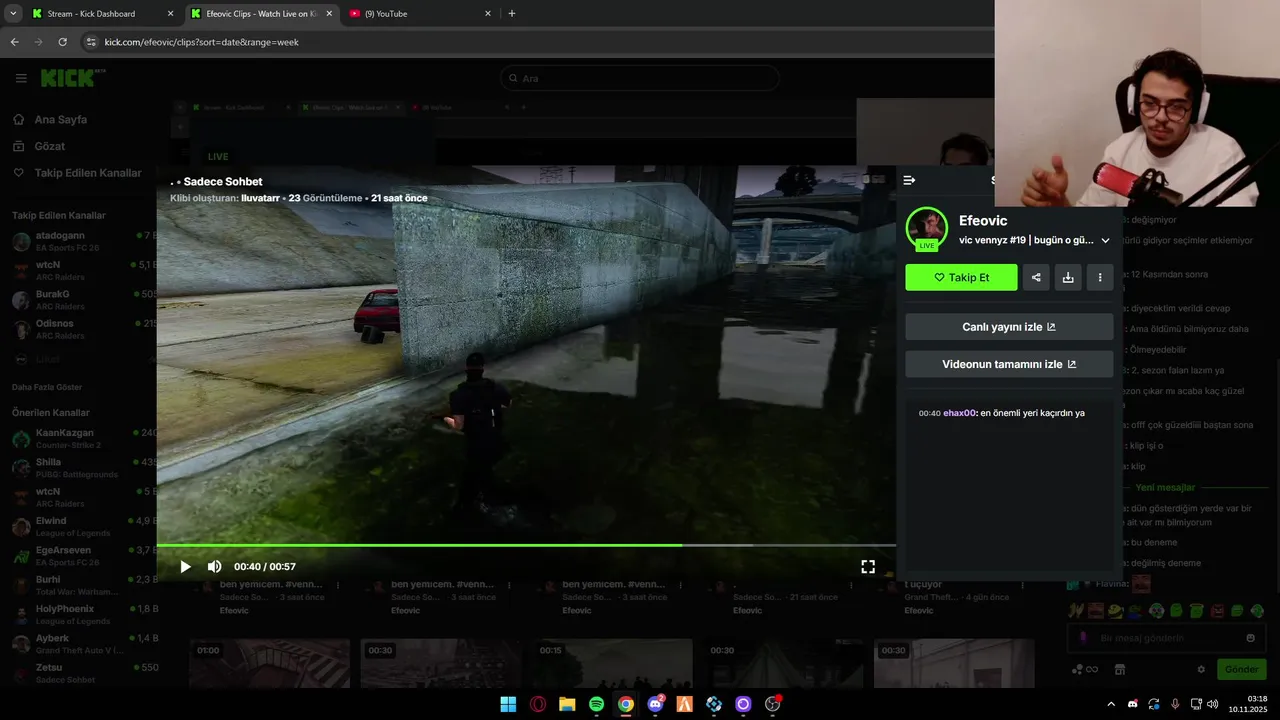This screenshot has height=720, width=1280.
Task: Open Windows Start menu
Action: [x=508, y=704]
